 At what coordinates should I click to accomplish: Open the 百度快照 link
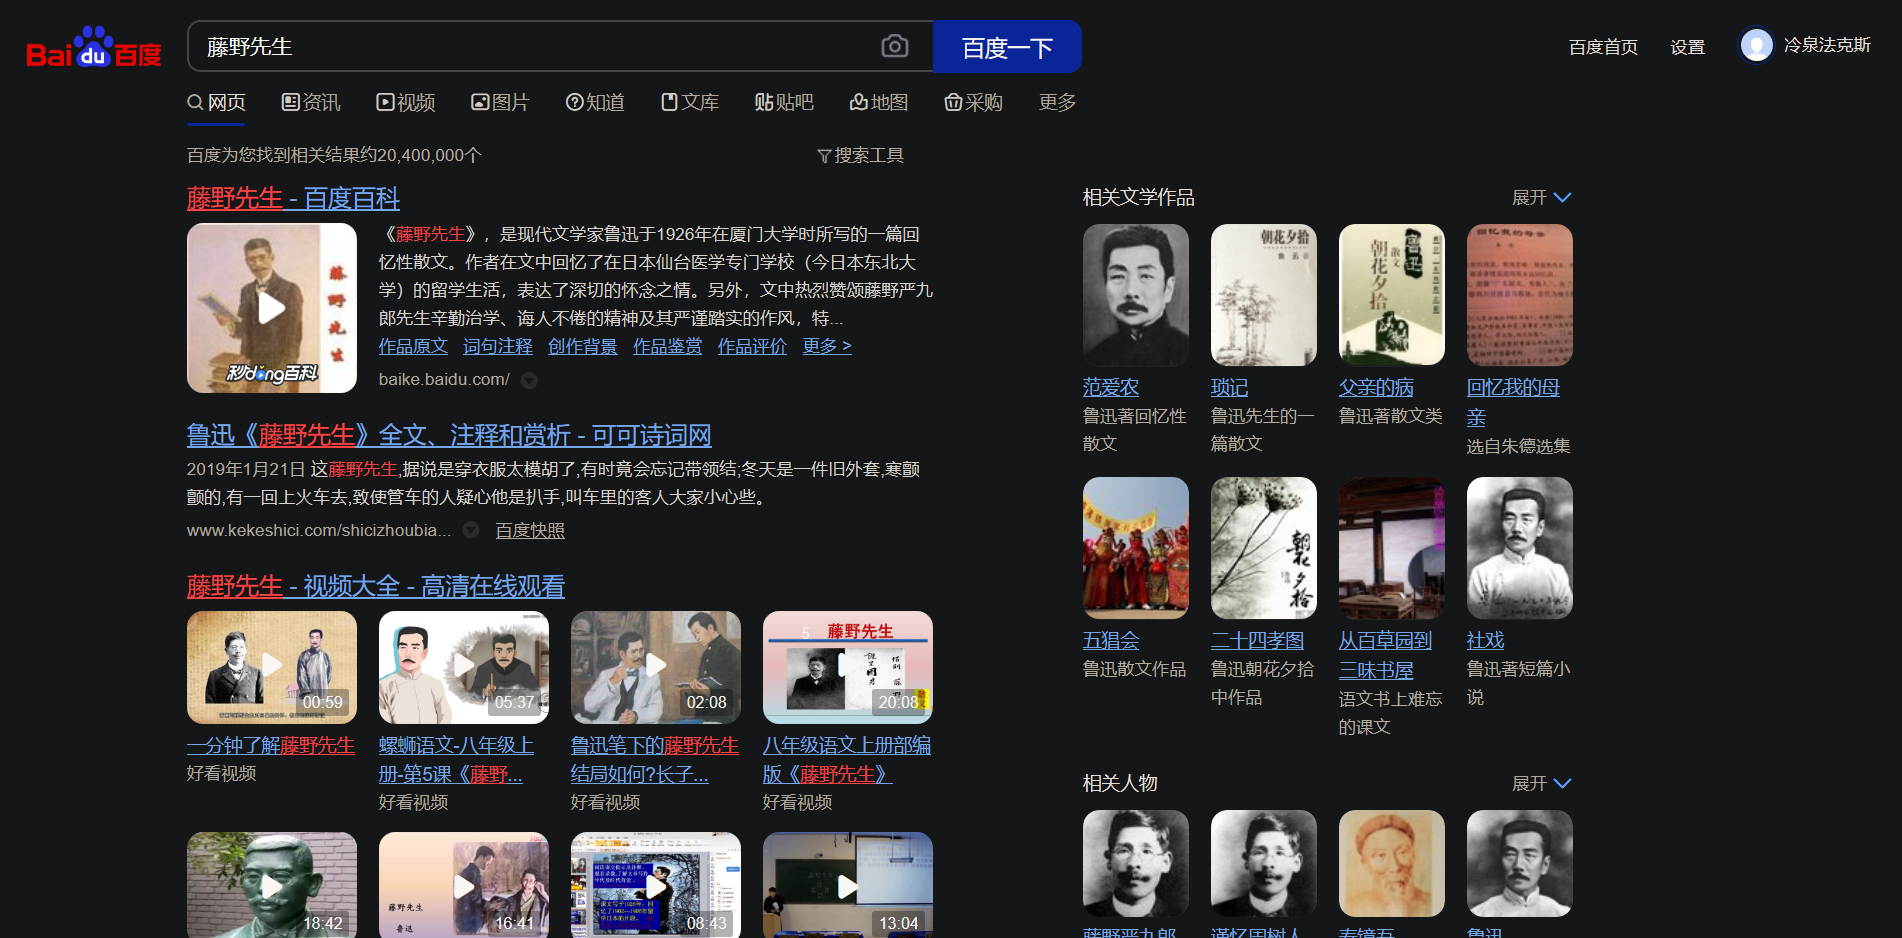pyautogui.click(x=530, y=531)
